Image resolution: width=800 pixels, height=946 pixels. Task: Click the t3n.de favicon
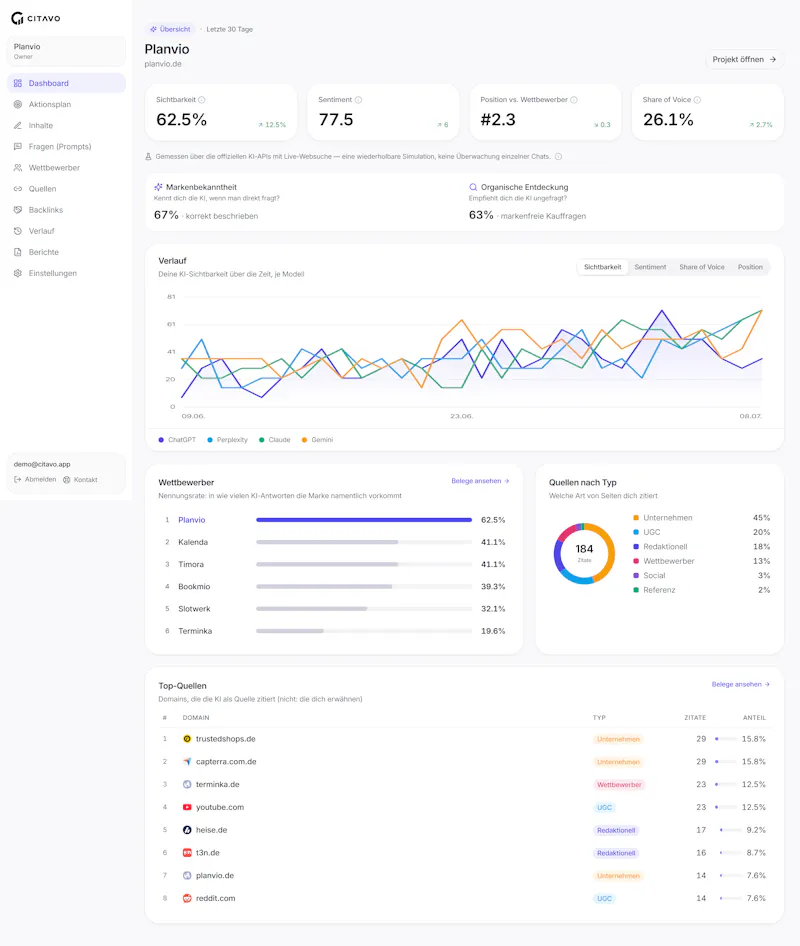187,853
